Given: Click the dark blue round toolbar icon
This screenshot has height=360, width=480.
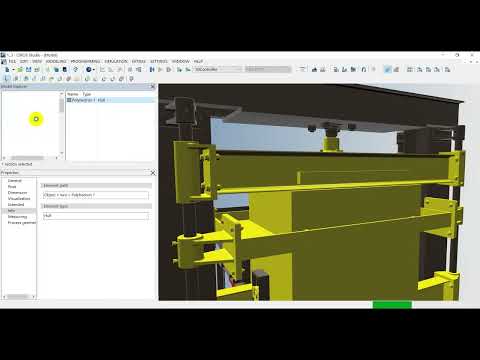Looking at the screenshot, I should pyautogui.click(x=89, y=69).
